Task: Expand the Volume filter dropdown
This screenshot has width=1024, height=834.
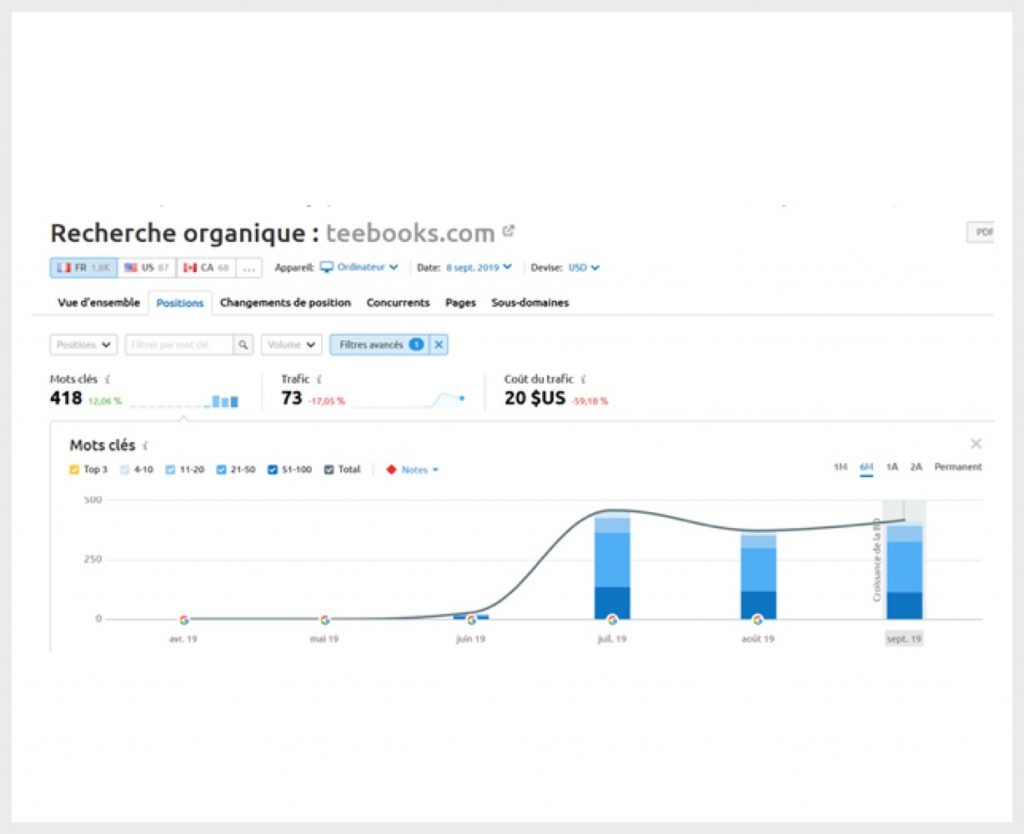Action: (x=291, y=345)
